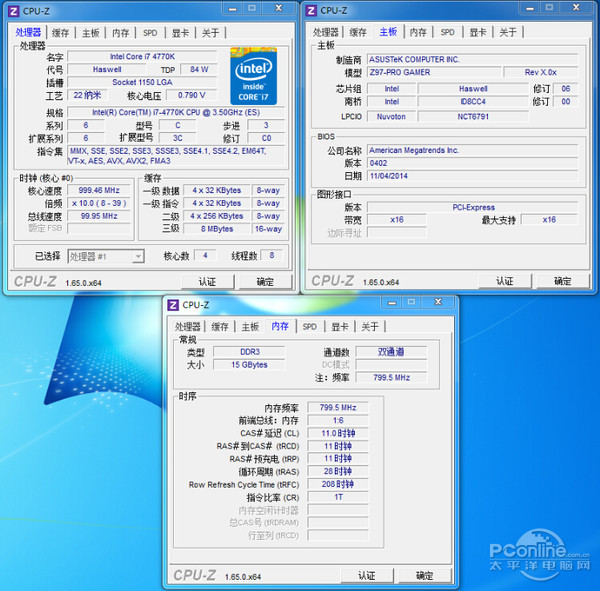Click 认证 button in memory window
600x591 pixels.
point(367,576)
